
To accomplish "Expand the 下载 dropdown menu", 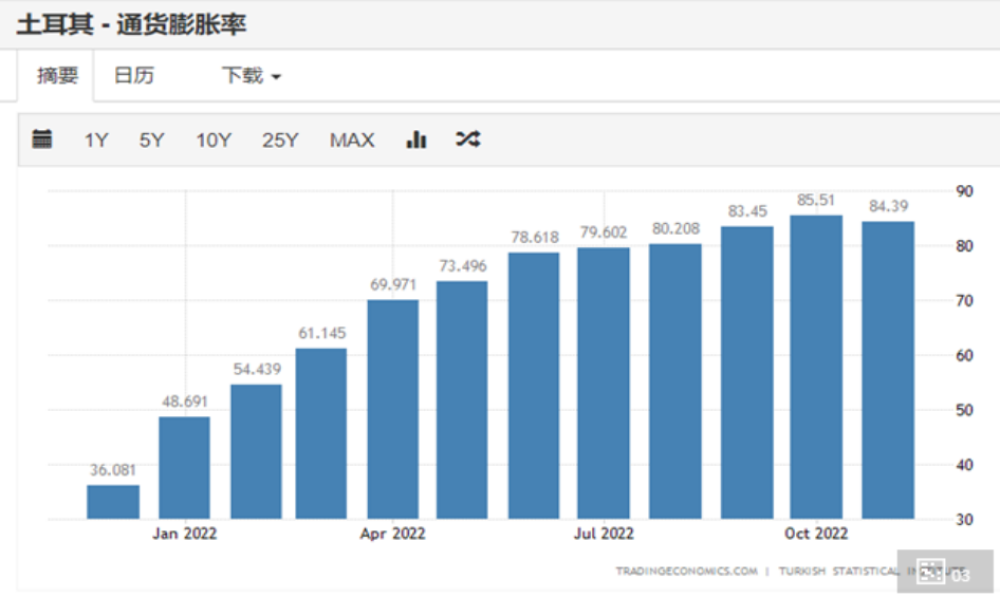I will tap(251, 76).
